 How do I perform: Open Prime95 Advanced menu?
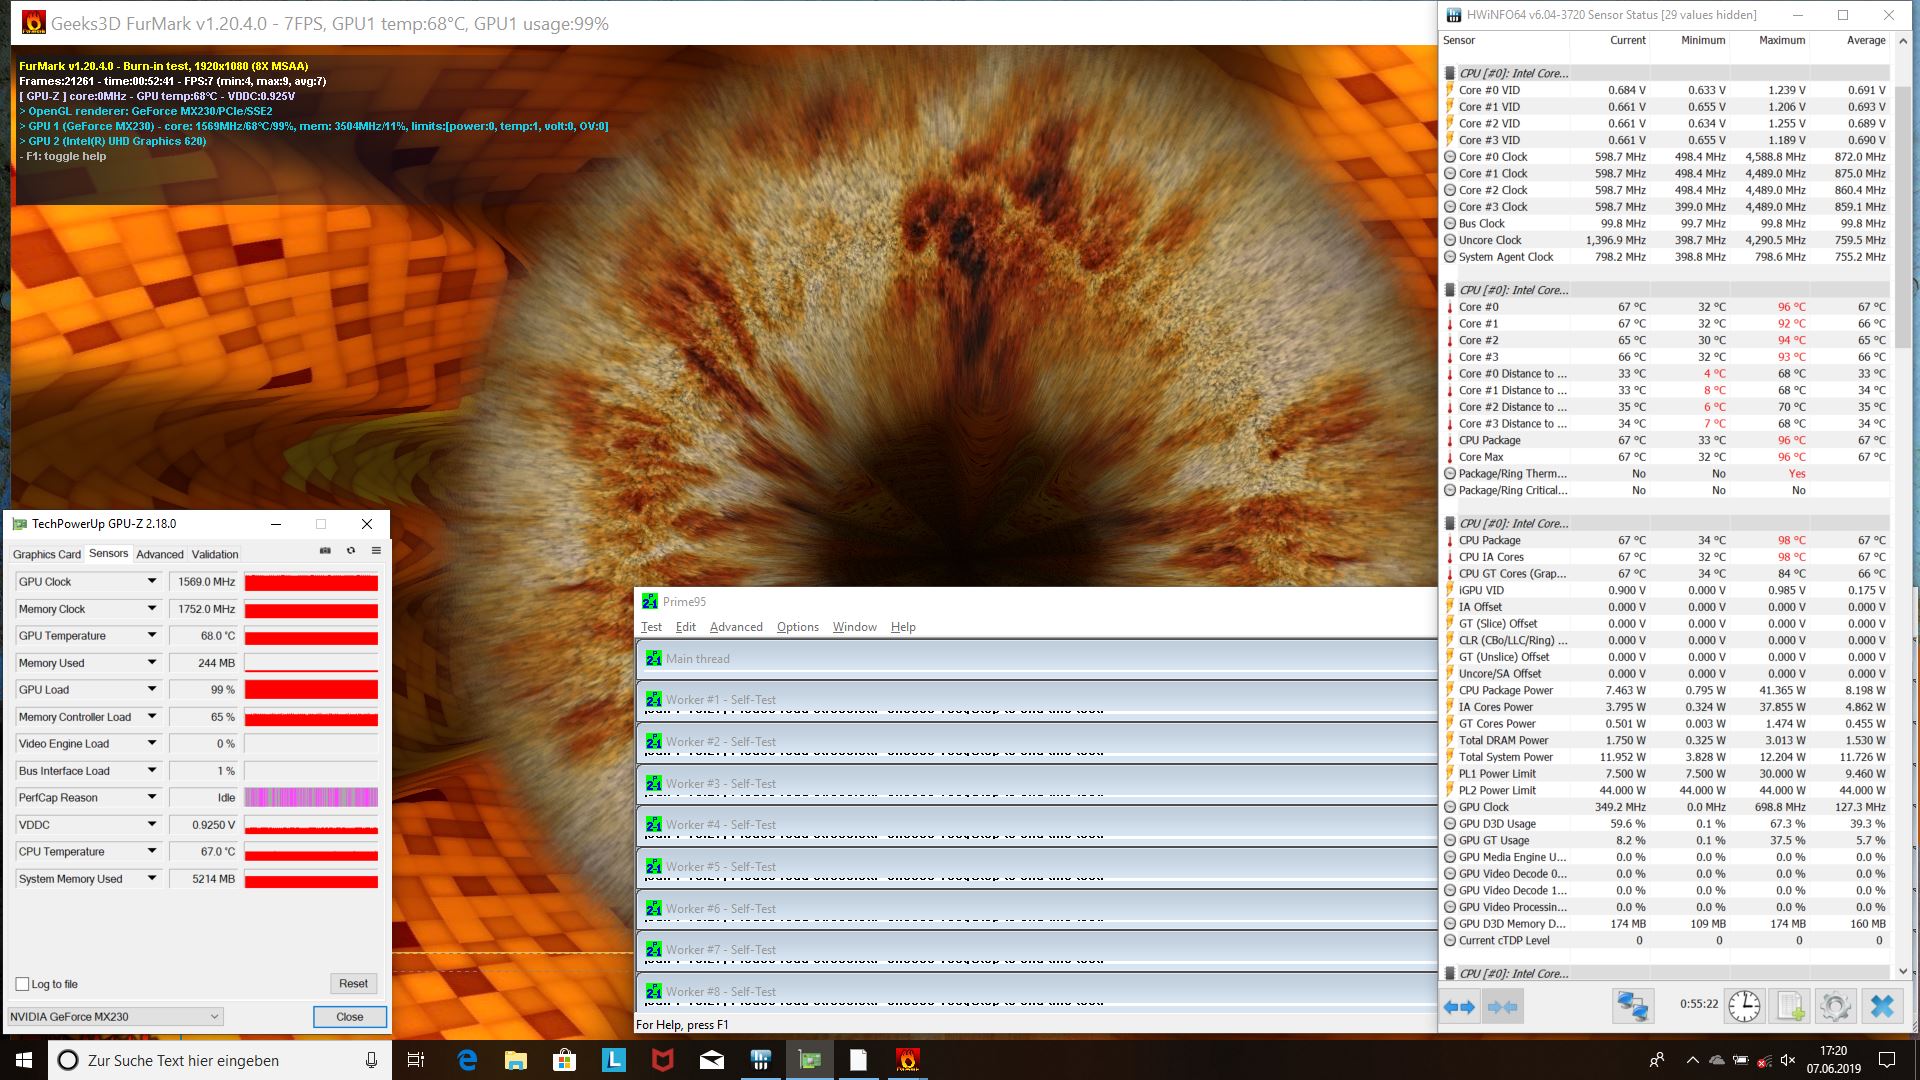[x=736, y=627]
